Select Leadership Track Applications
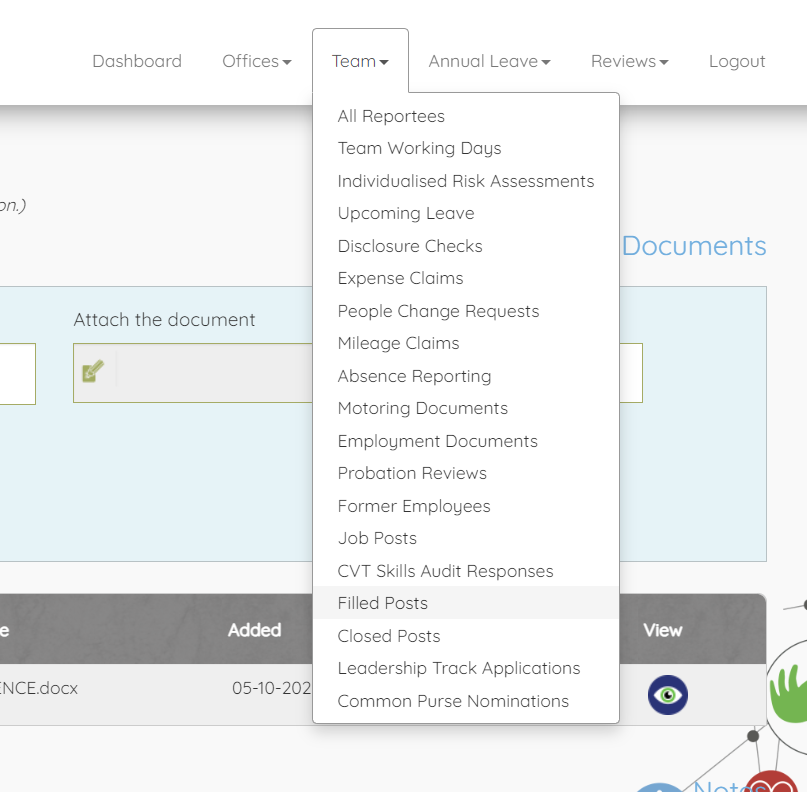This screenshot has height=792, width=807. click(458, 668)
